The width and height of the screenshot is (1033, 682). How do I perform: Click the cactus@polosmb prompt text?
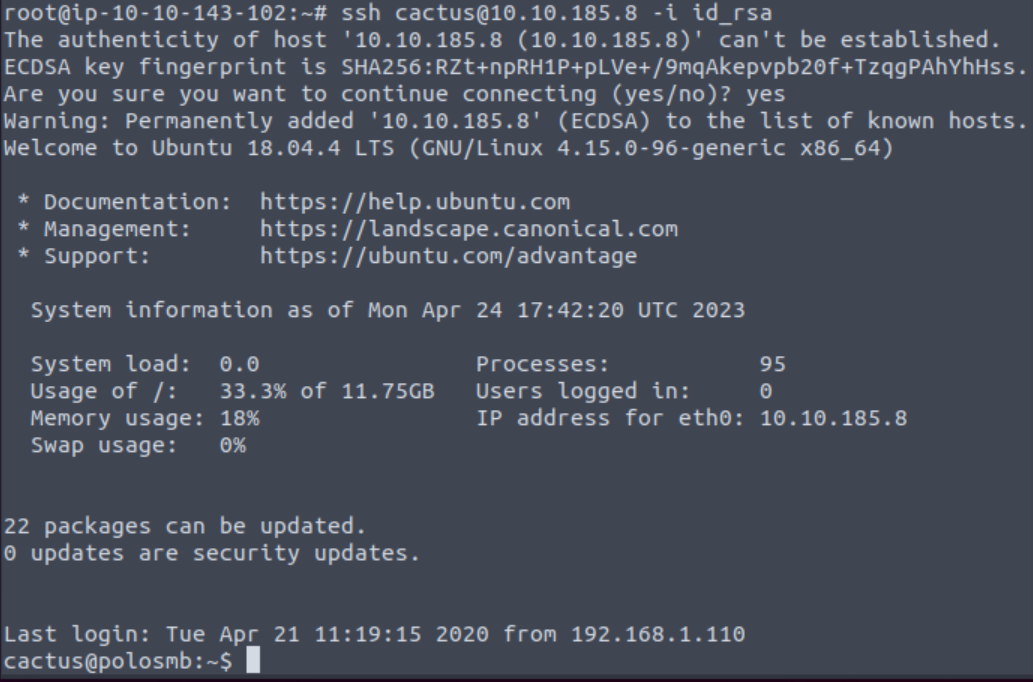tap(117, 661)
